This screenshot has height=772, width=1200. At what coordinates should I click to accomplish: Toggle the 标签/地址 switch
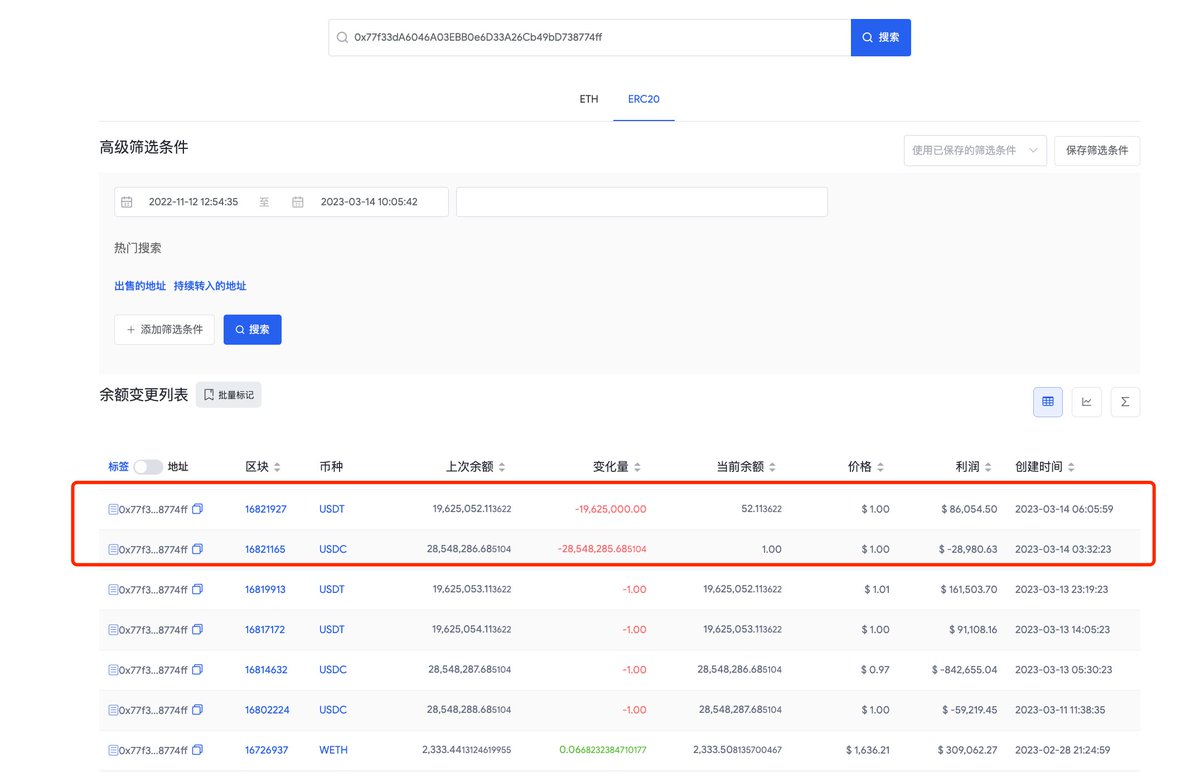(x=148, y=467)
